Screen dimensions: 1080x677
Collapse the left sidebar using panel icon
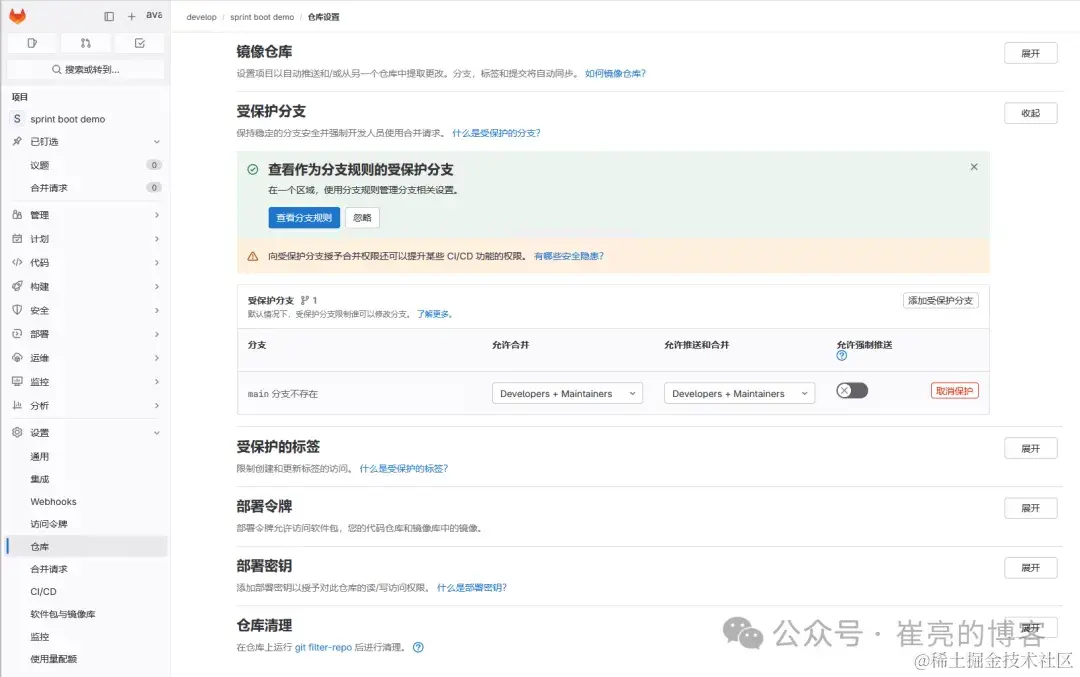point(108,16)
